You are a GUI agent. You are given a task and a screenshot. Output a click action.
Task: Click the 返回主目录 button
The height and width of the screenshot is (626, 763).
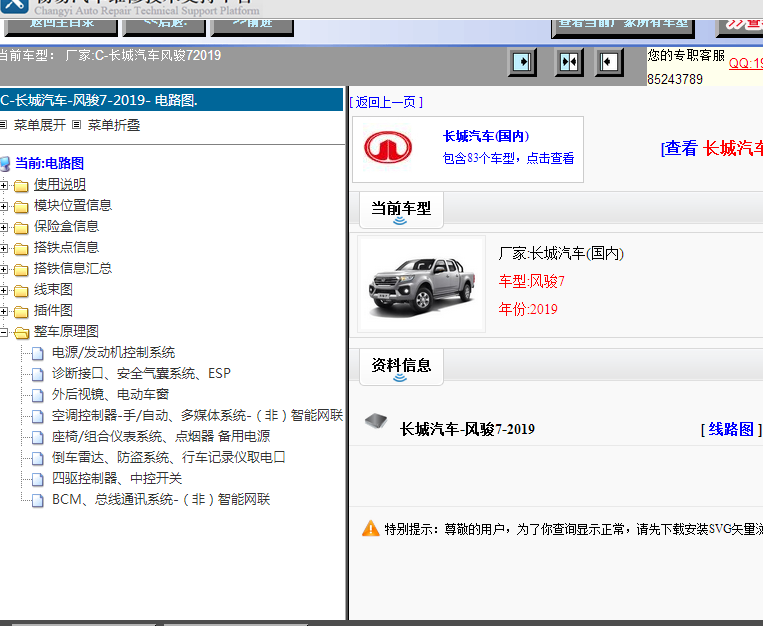pyautogui.click(x=61, y=27)
